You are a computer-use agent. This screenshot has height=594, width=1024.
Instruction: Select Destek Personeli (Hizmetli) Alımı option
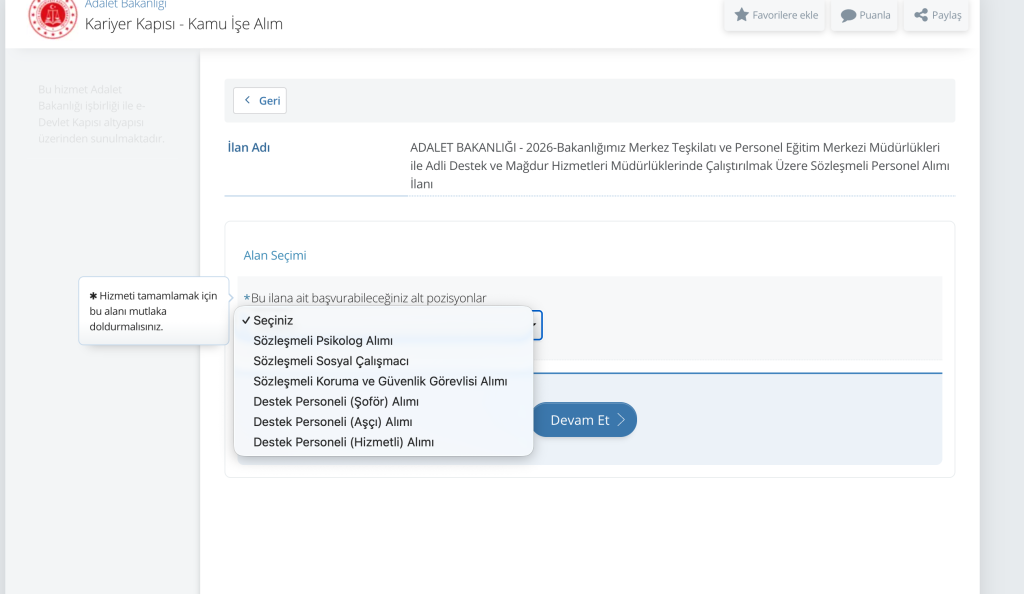[x=383, y=441]
